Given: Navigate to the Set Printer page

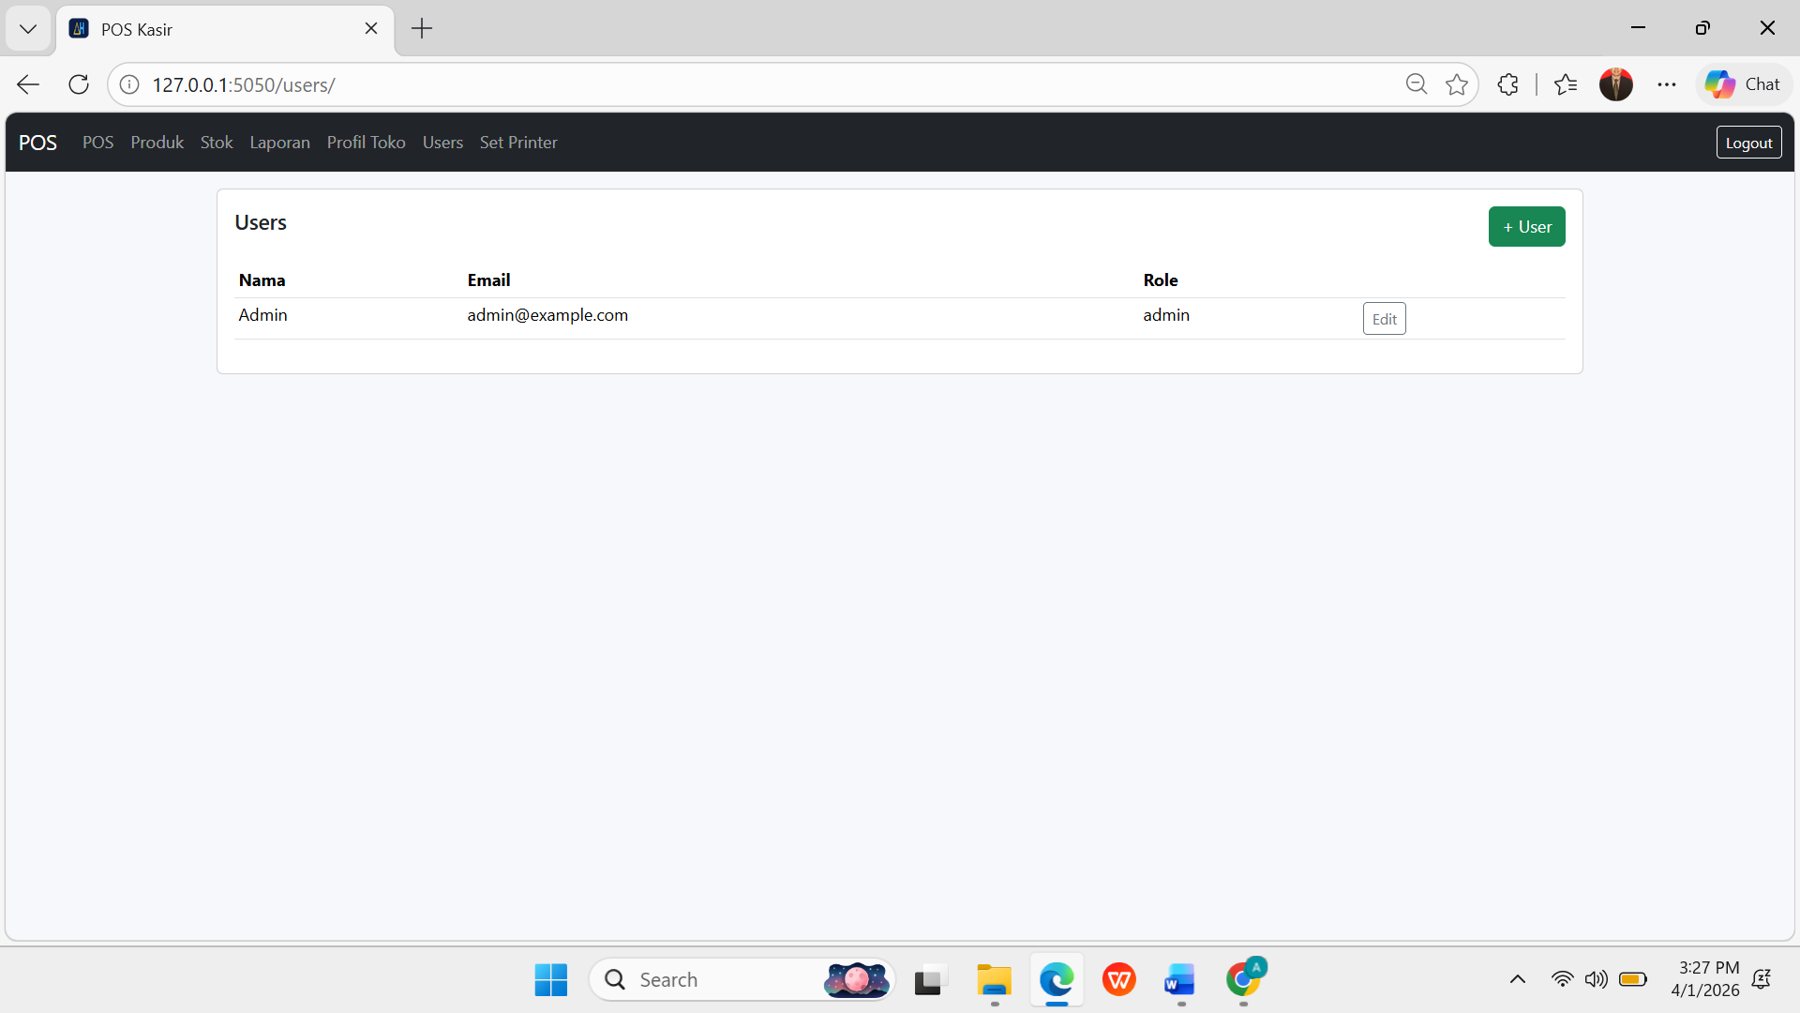Looking at the screenshot, I should pyautogui.click(x=518, y=142).
